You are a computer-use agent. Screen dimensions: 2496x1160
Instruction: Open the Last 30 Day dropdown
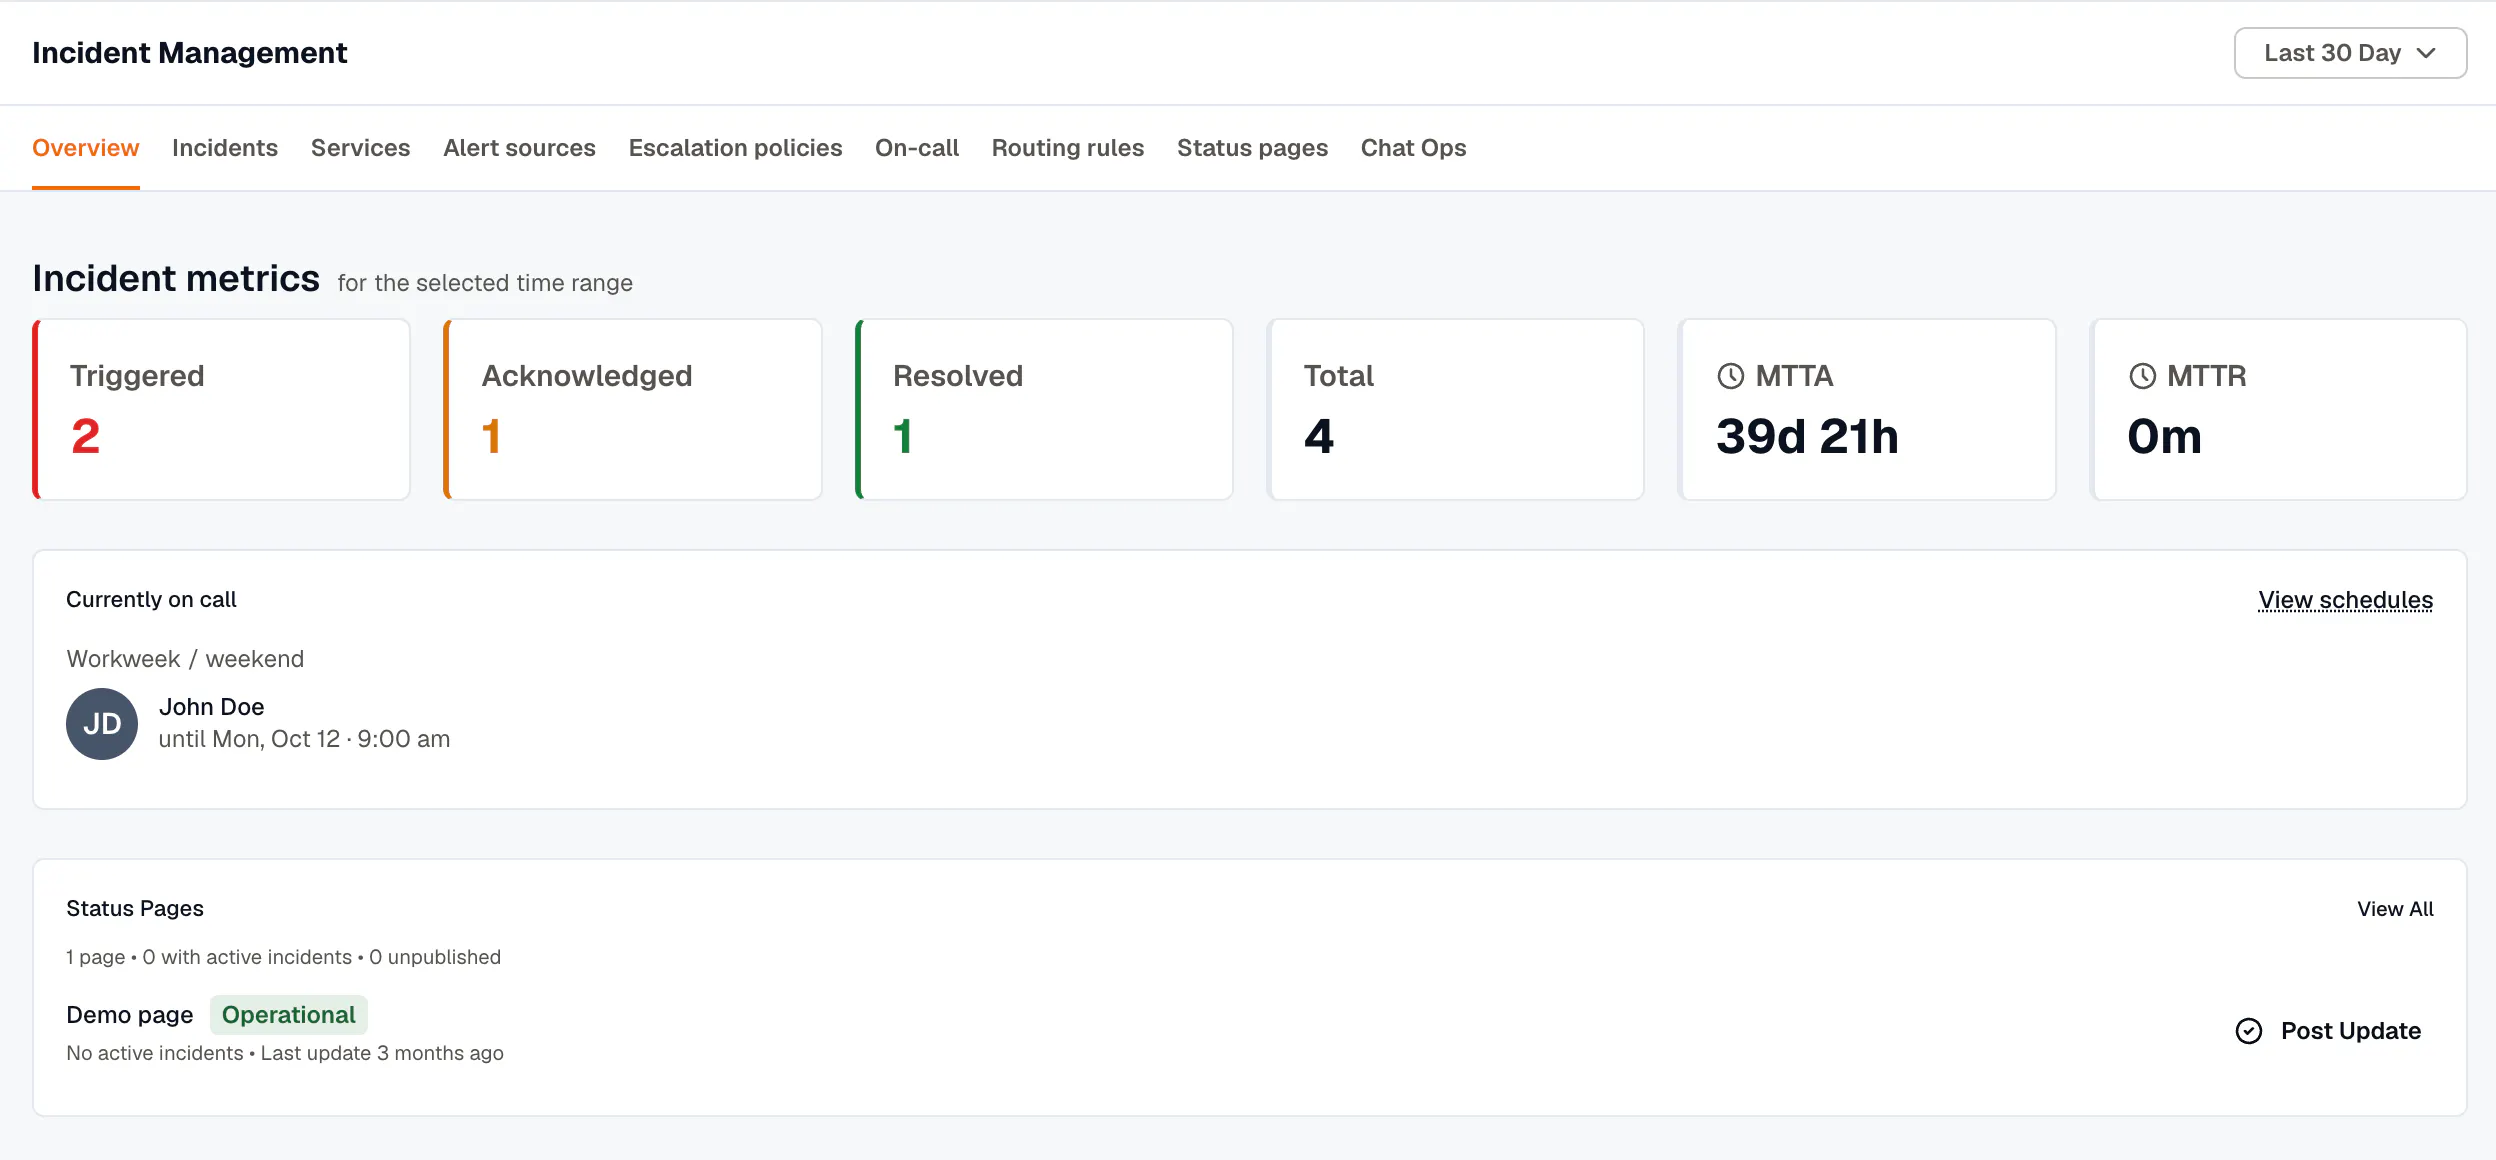click(x=2350, y=53)
